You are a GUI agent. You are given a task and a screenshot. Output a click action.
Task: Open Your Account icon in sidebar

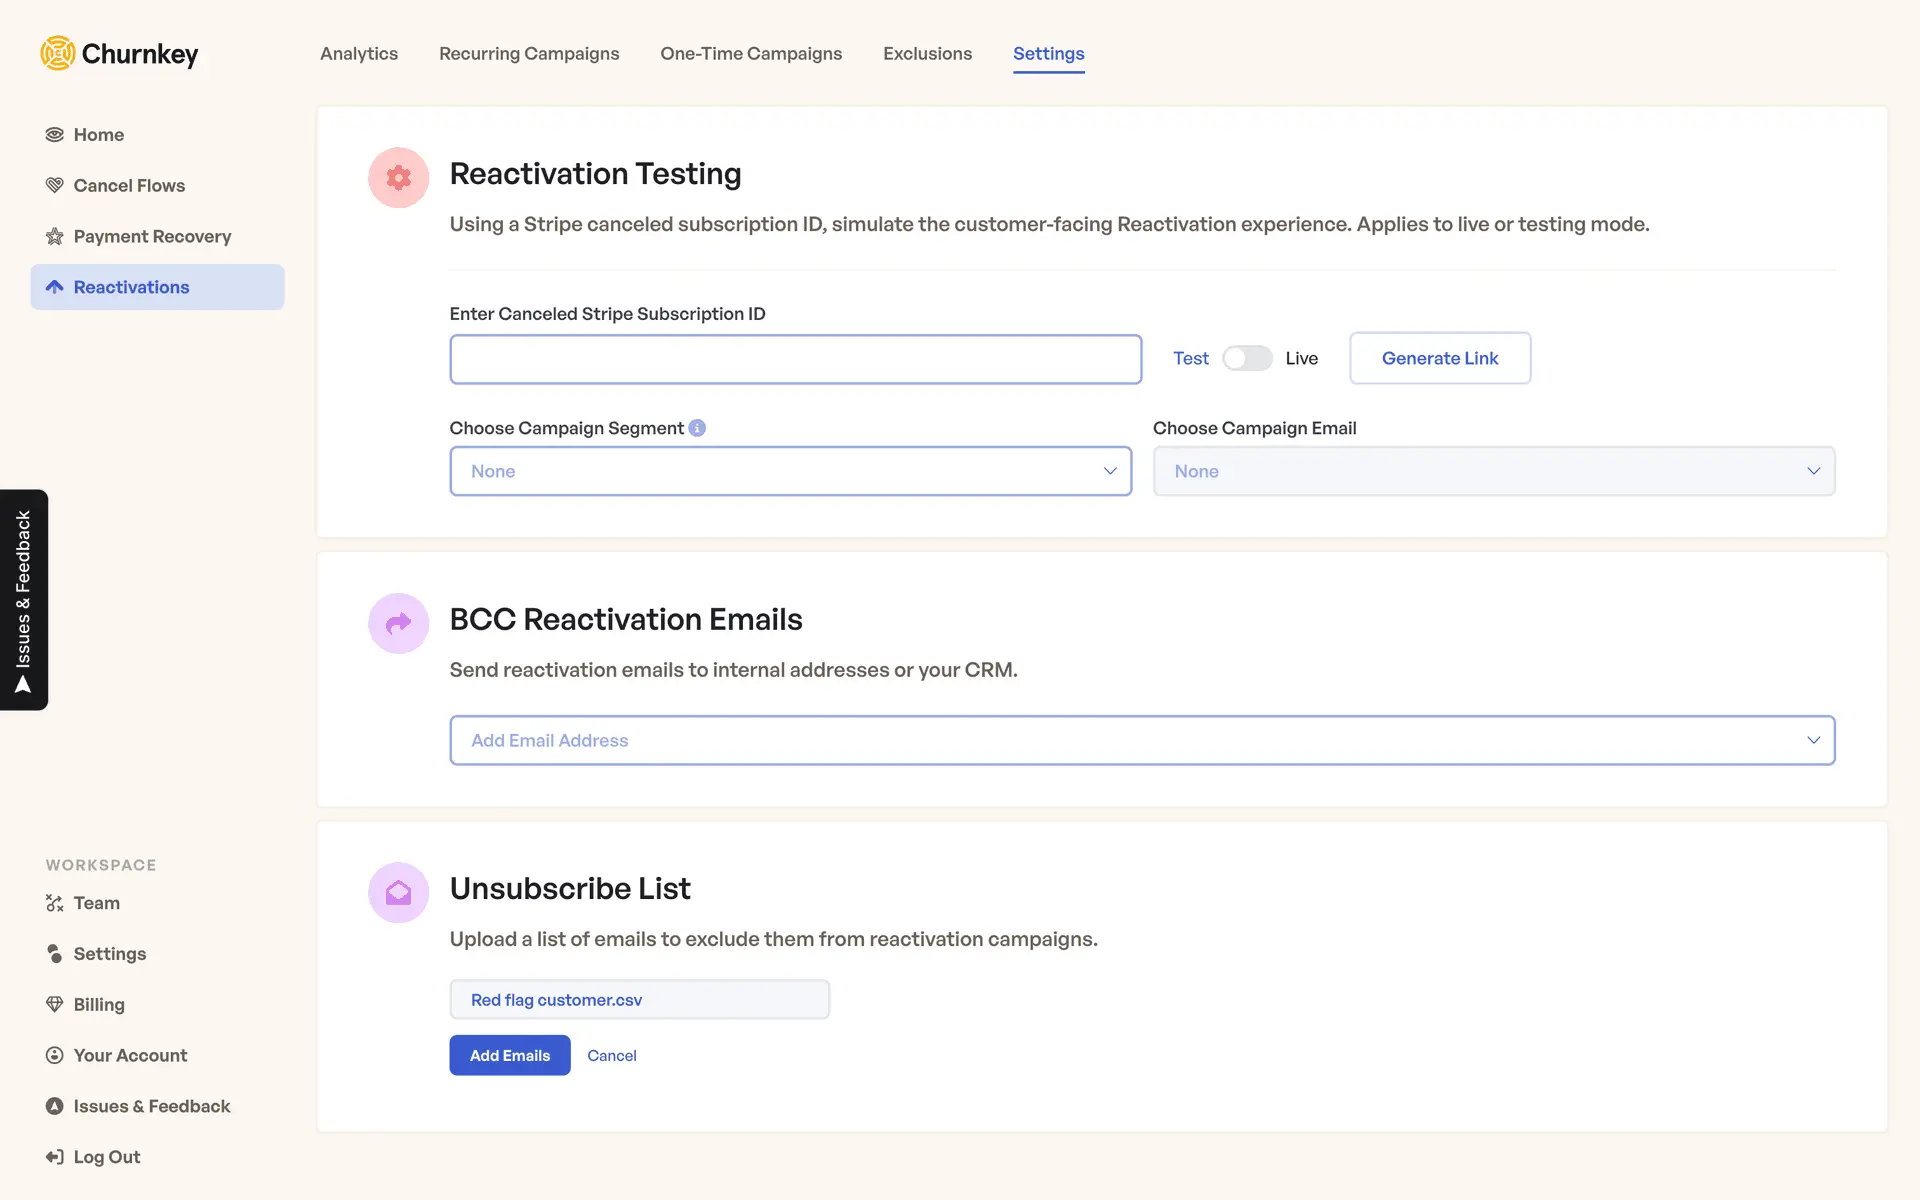pyautogui.click(x=55, y=1055)
